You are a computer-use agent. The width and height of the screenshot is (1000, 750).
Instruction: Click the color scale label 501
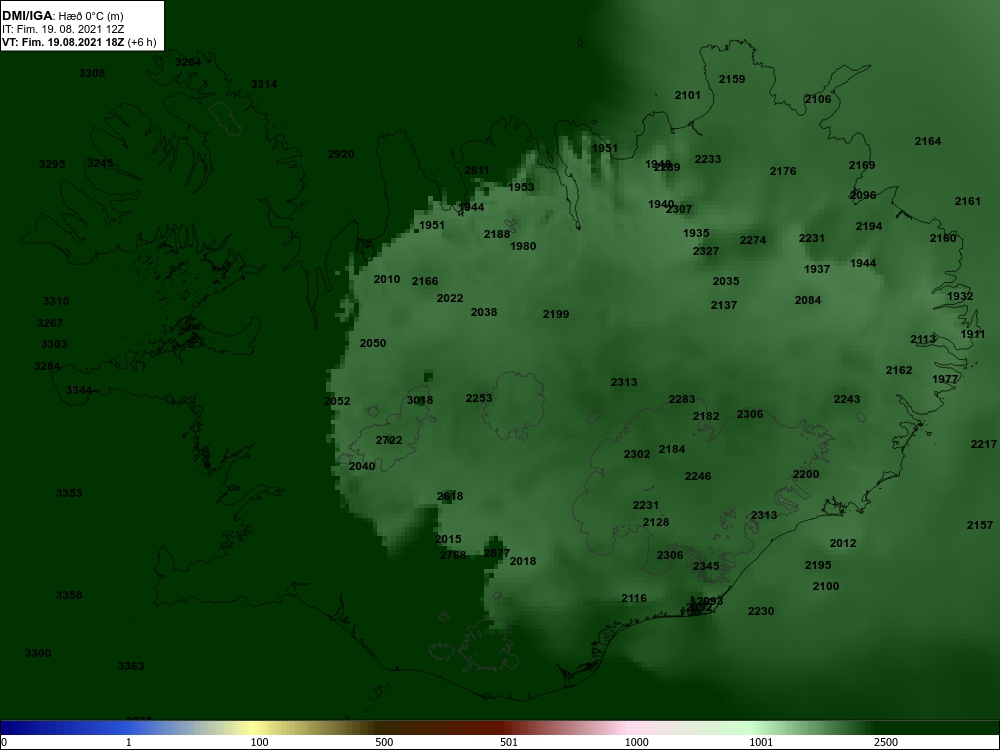(x=509, y=742)
